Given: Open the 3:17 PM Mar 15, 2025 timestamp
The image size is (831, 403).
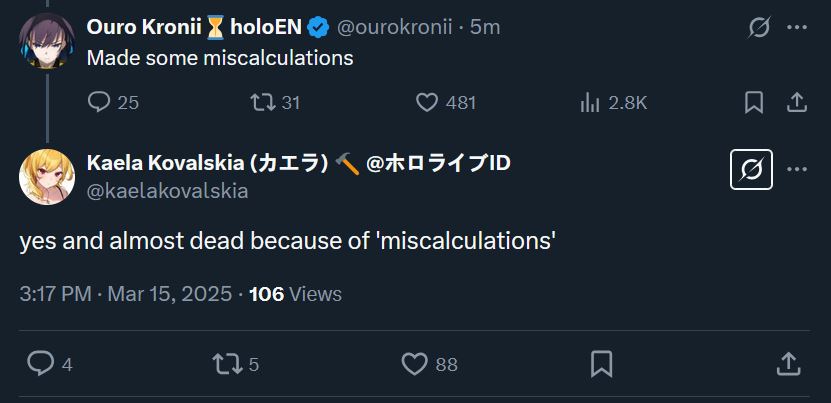Looking at the screenshot, I should coord(125,294).
